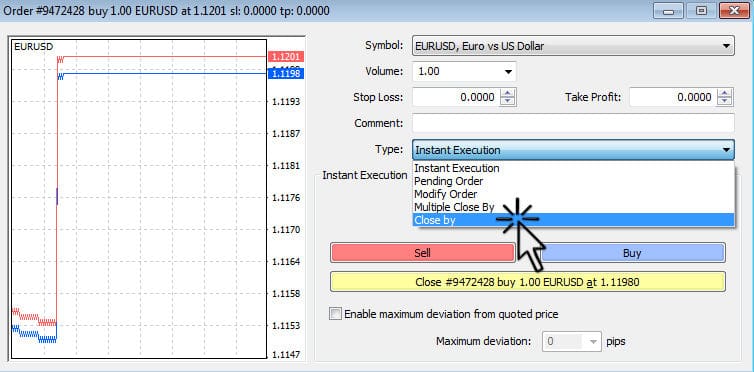Focus the Comment input field

point(573,123)
